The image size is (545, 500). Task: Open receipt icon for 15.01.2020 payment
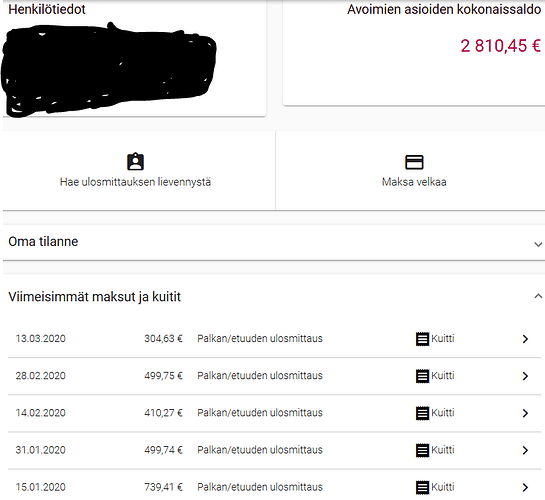tap(422, 487)
